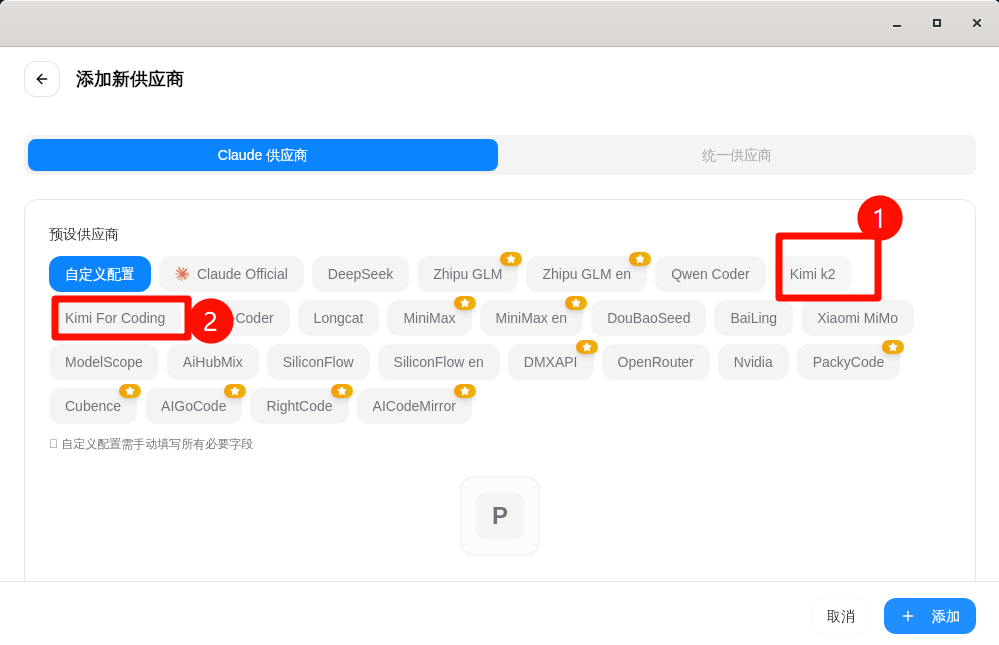Viewport: 999px width, 645px height.
Task: Switch to 统一供应商 tab
Action: pyautogui.click(x=736, y=155)
